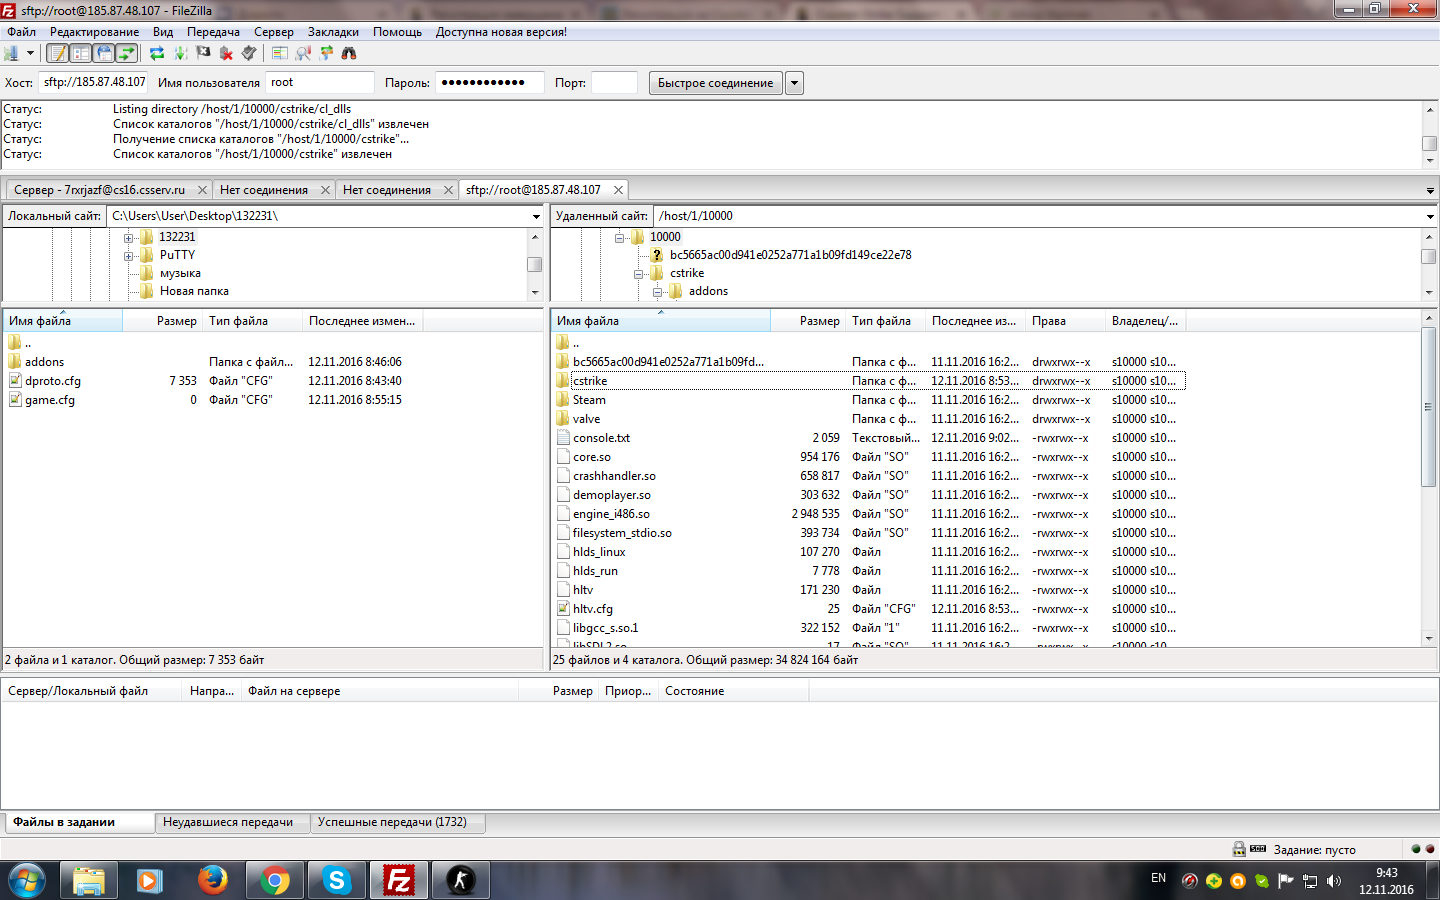
Task: Click the remote file list vertical scrollbar thumb
Action: 1429,406
